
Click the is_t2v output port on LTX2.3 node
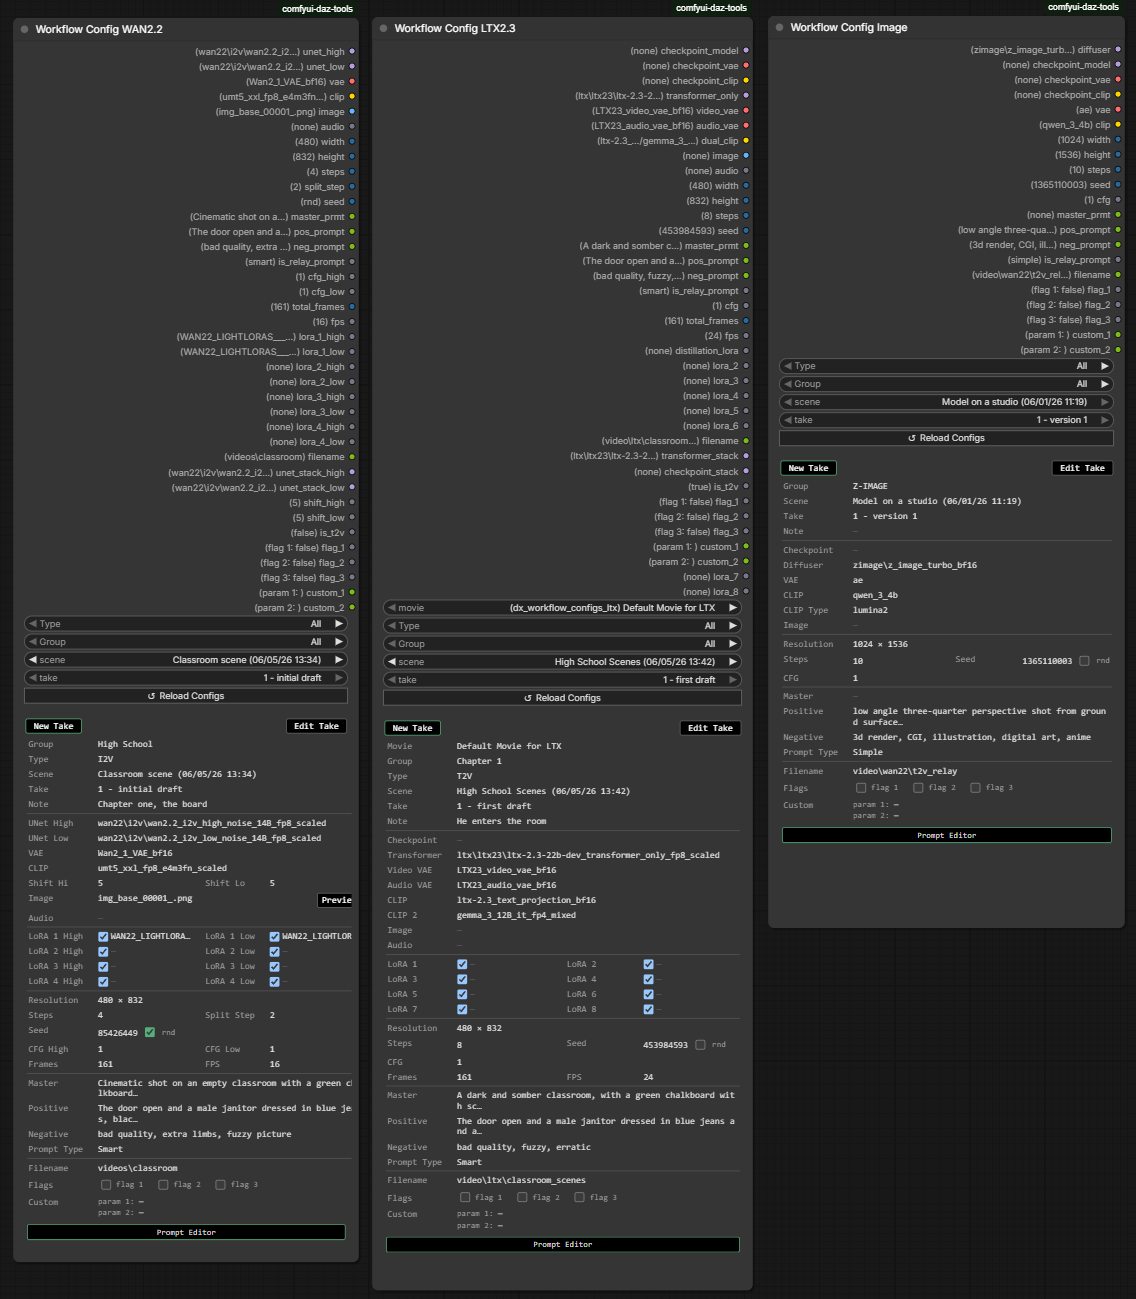(746, 486)
